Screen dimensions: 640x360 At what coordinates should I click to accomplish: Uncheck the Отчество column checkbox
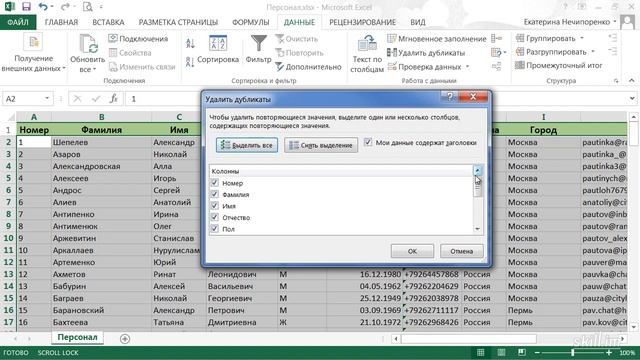(215, 217)
